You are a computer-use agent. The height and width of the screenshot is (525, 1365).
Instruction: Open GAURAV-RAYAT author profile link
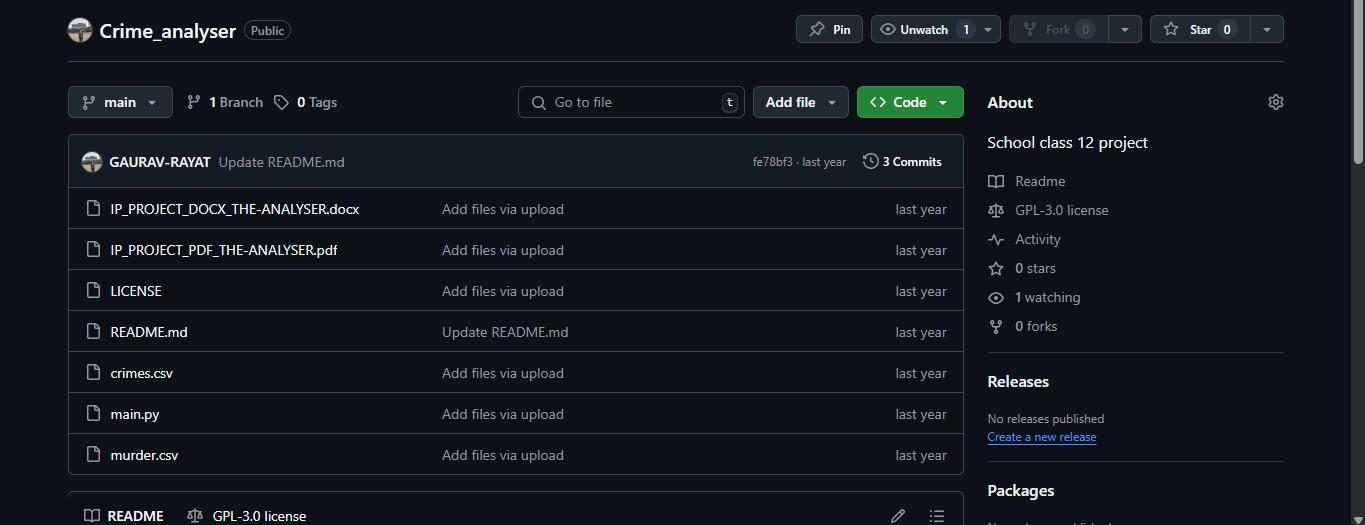pyautogui.click(x=160, y=162)
